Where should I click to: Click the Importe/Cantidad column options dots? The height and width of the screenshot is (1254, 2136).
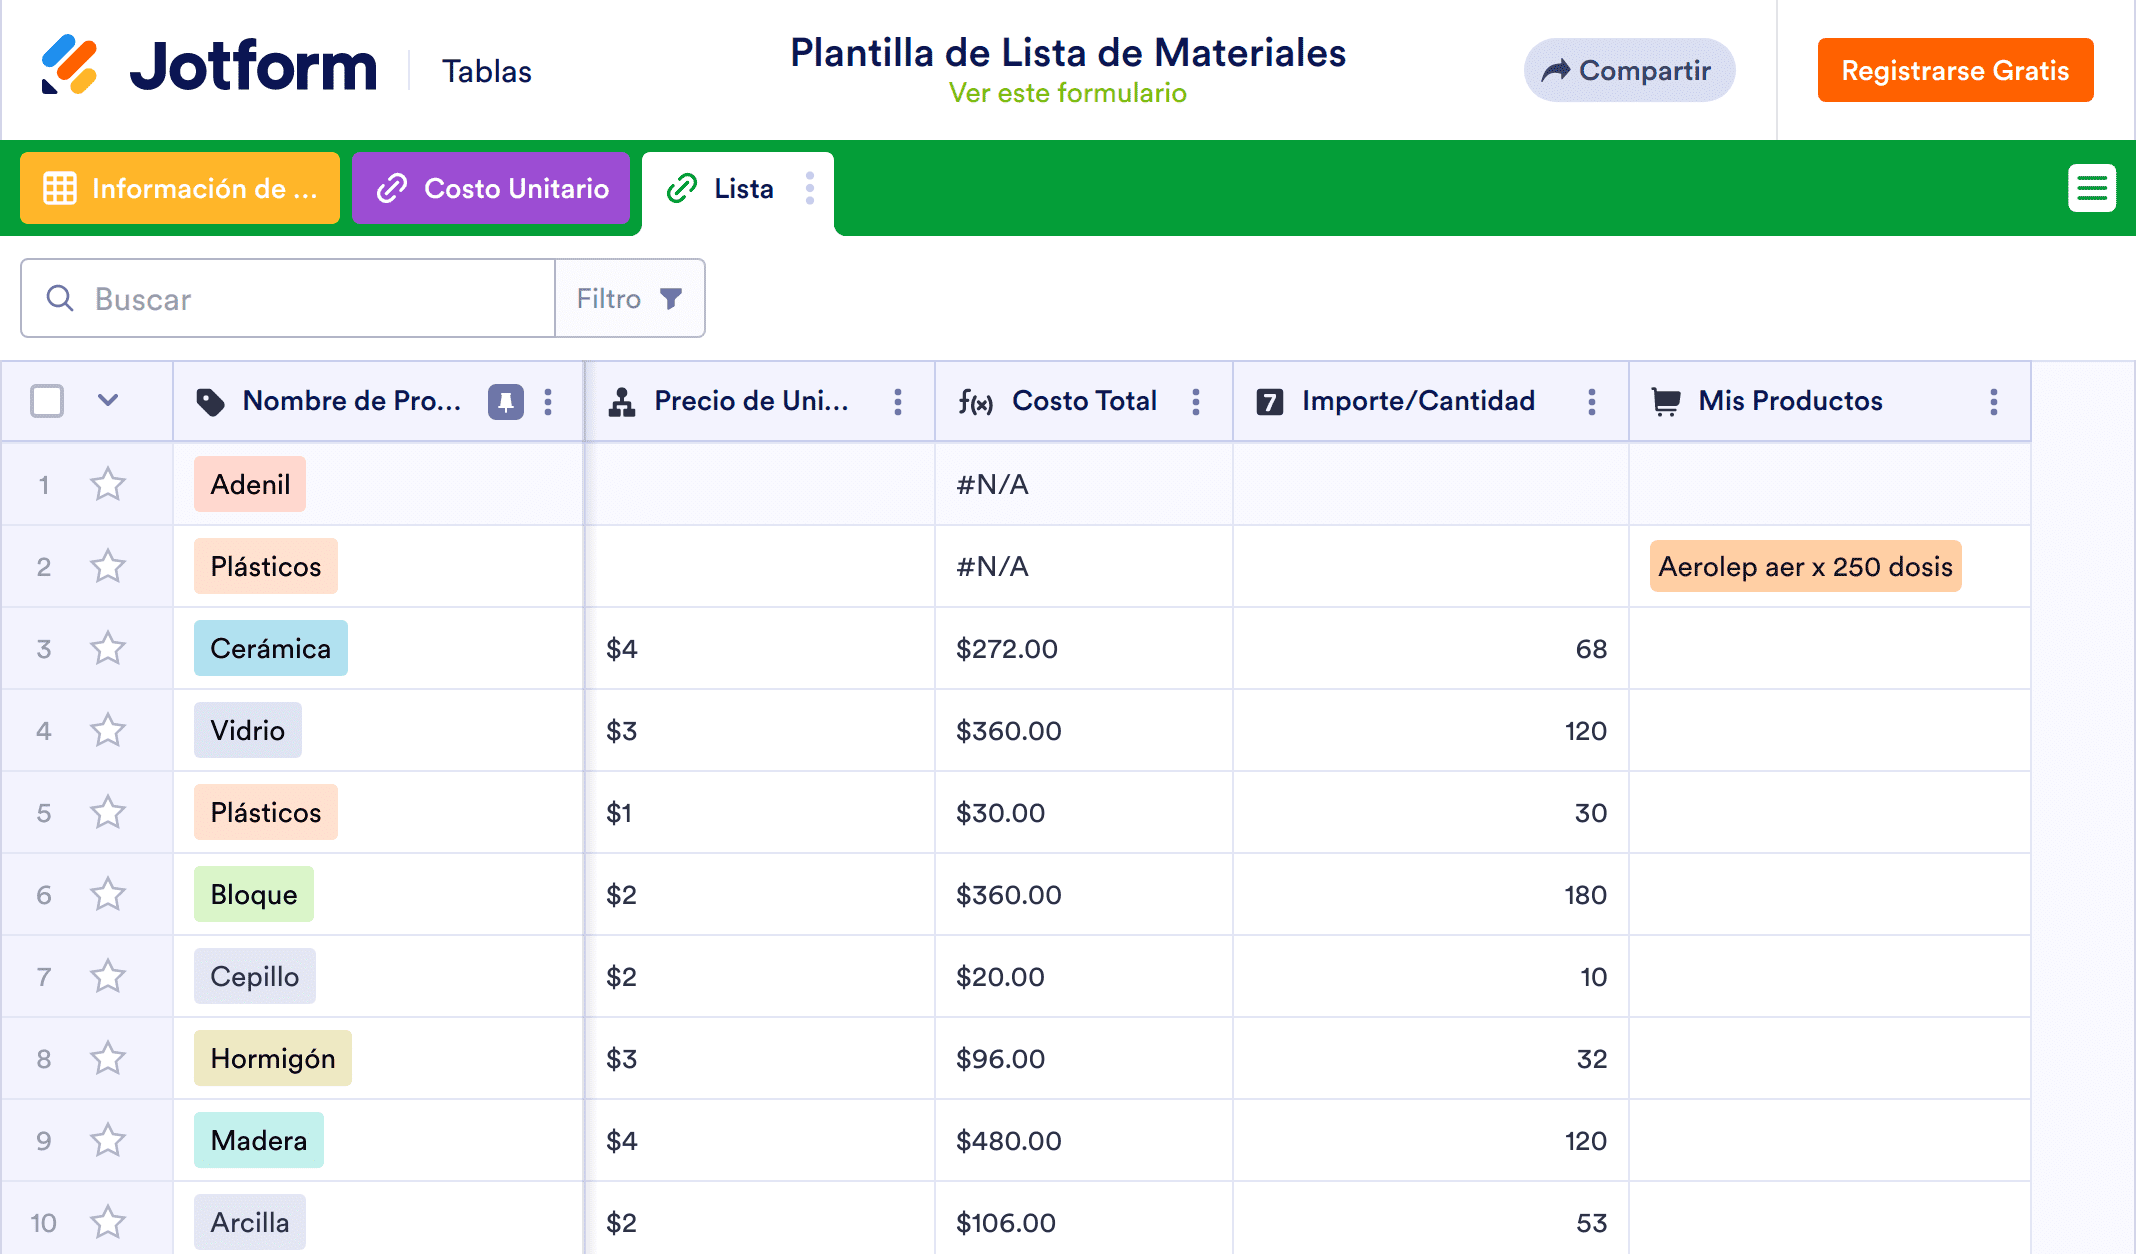point(1591,402)
